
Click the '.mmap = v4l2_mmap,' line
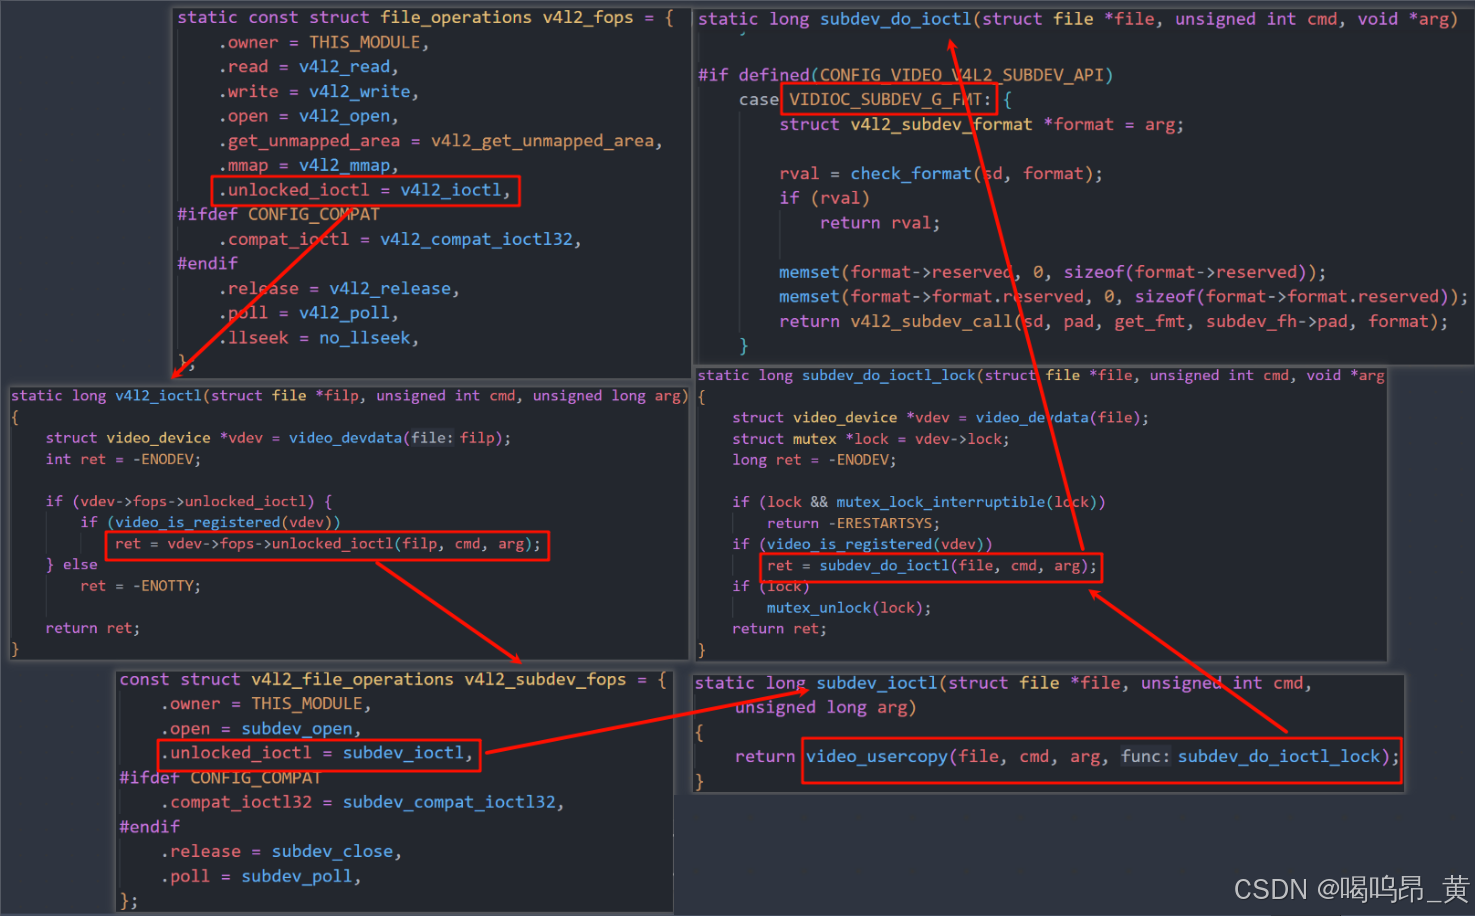click(308, 165)
